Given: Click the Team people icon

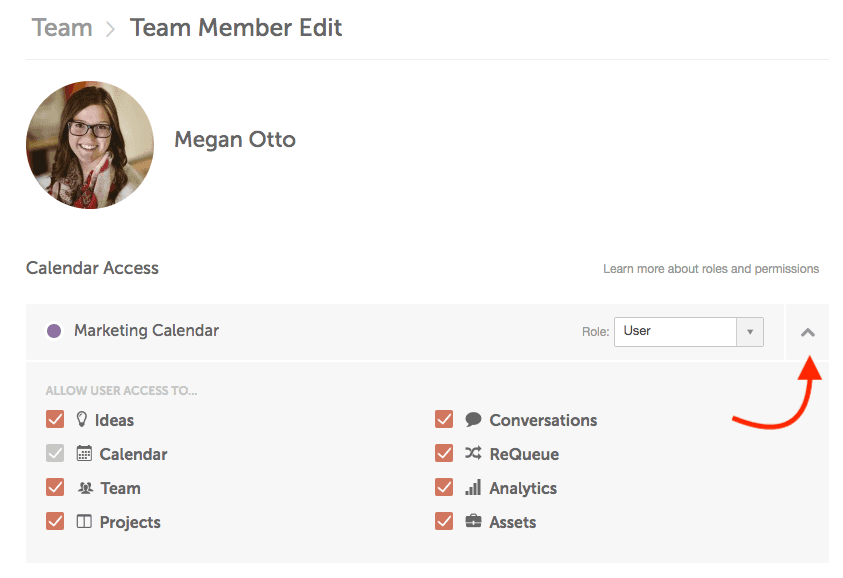Looking at the screenshot, I should tap(85, 488).
